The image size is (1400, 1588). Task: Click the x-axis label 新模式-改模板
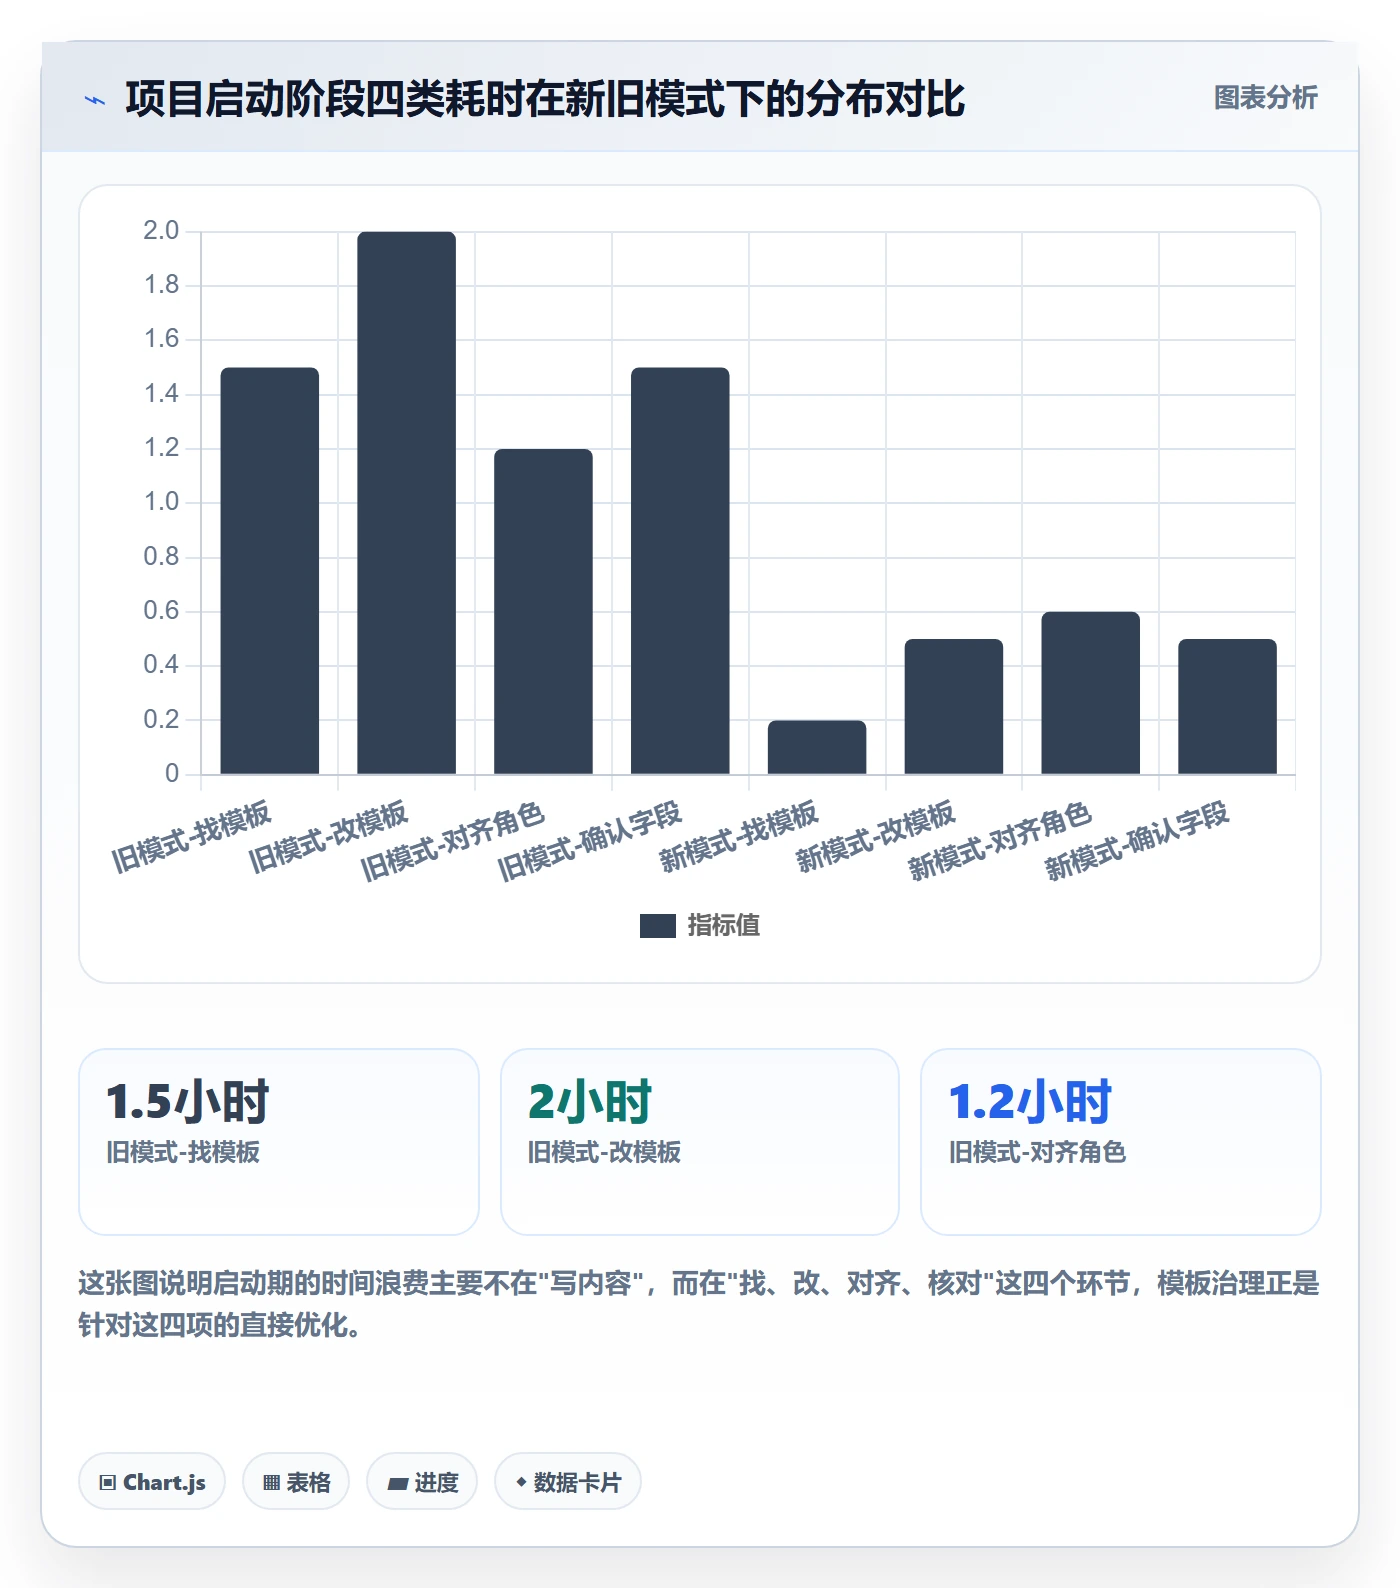point(875,836)
